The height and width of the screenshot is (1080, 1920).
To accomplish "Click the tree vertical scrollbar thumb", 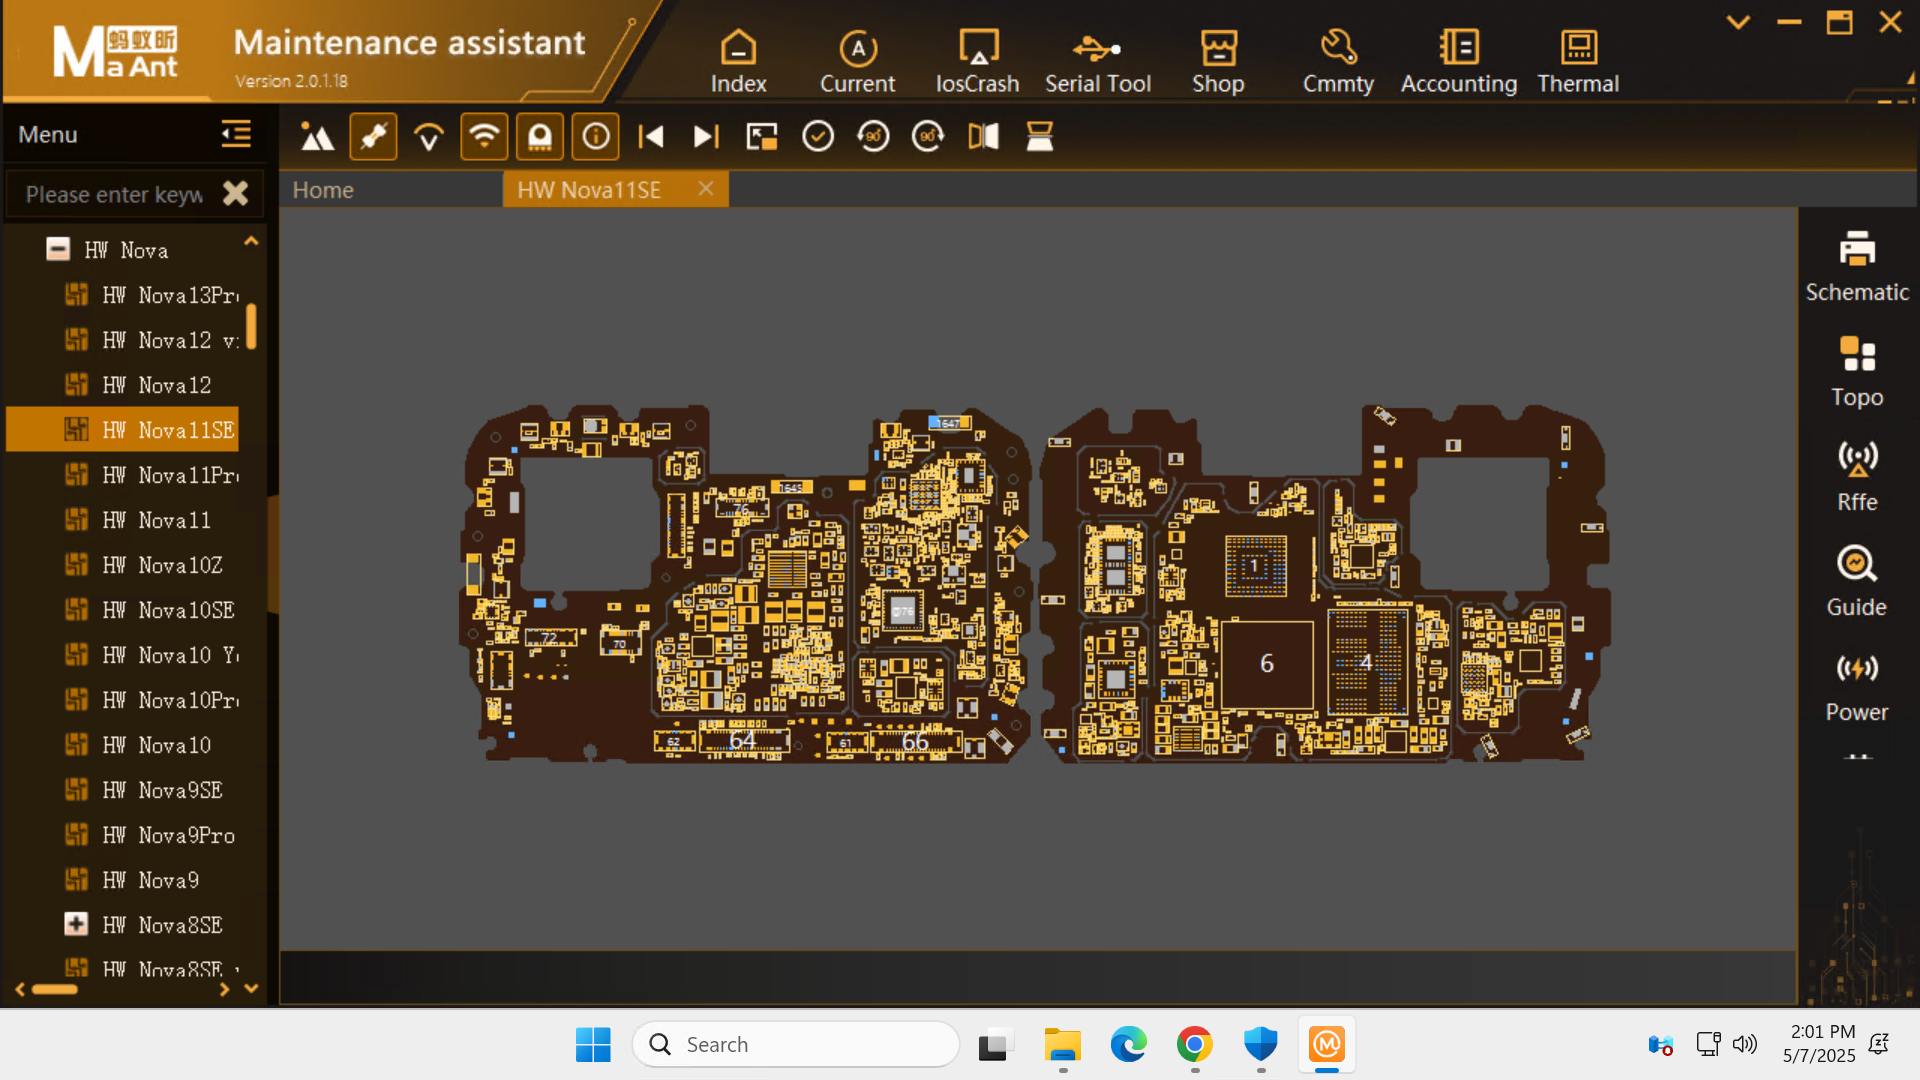I will pyautogui.click(x=251, y=326).
